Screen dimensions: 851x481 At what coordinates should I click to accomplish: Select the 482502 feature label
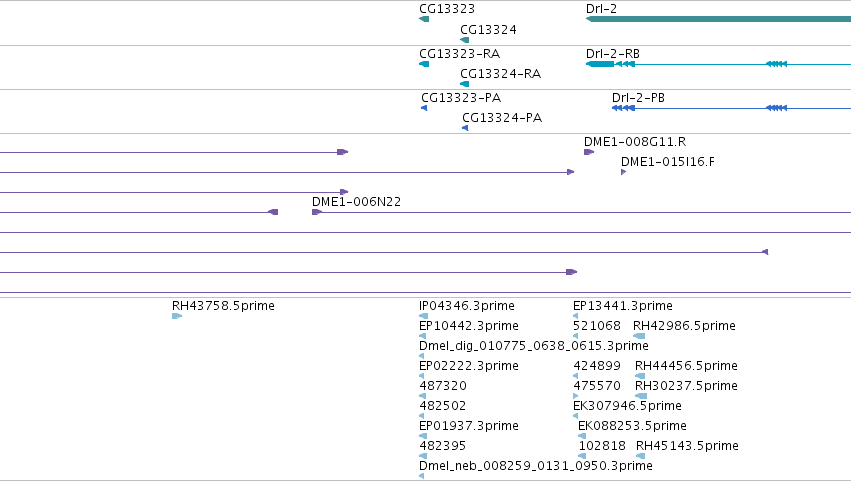(x=442, y=406)
